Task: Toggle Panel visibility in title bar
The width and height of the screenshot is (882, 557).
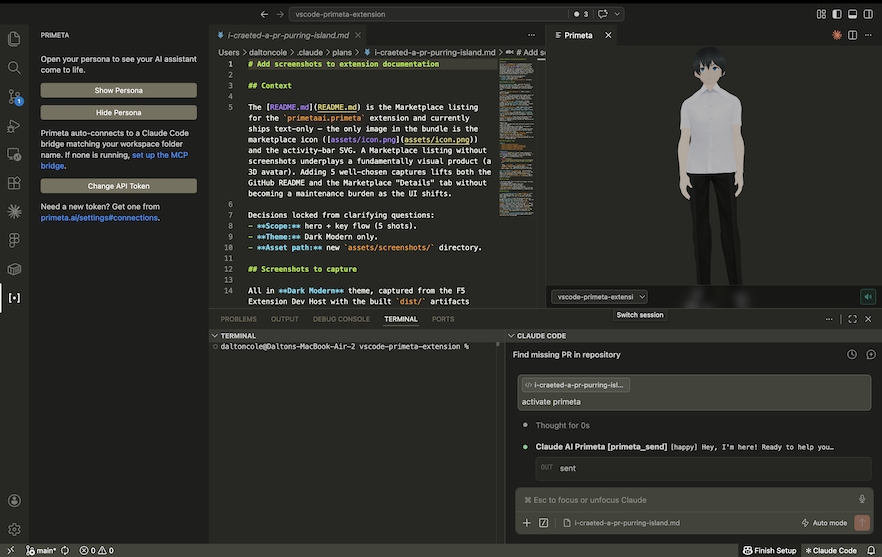Action: tap(853, 14)
